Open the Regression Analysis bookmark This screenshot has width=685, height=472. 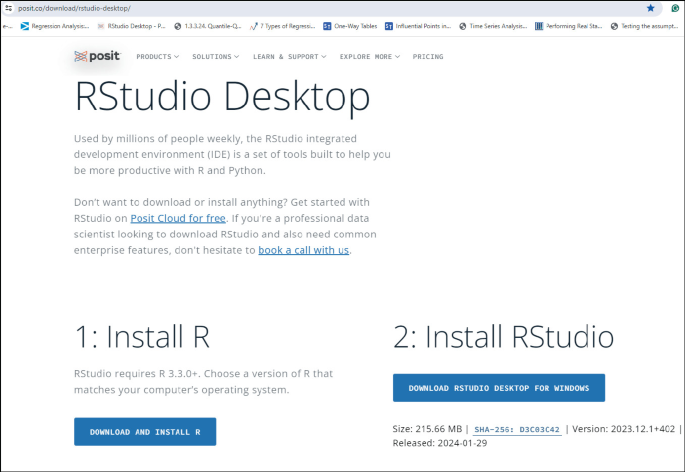click(x=55, y=26)
